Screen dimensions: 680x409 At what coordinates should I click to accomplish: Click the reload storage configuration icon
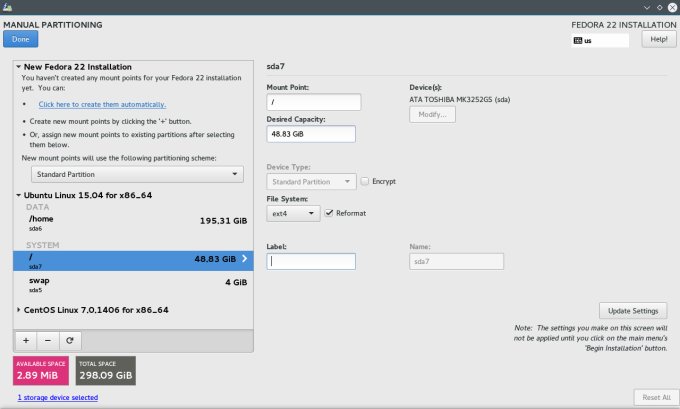coord(70,340)
